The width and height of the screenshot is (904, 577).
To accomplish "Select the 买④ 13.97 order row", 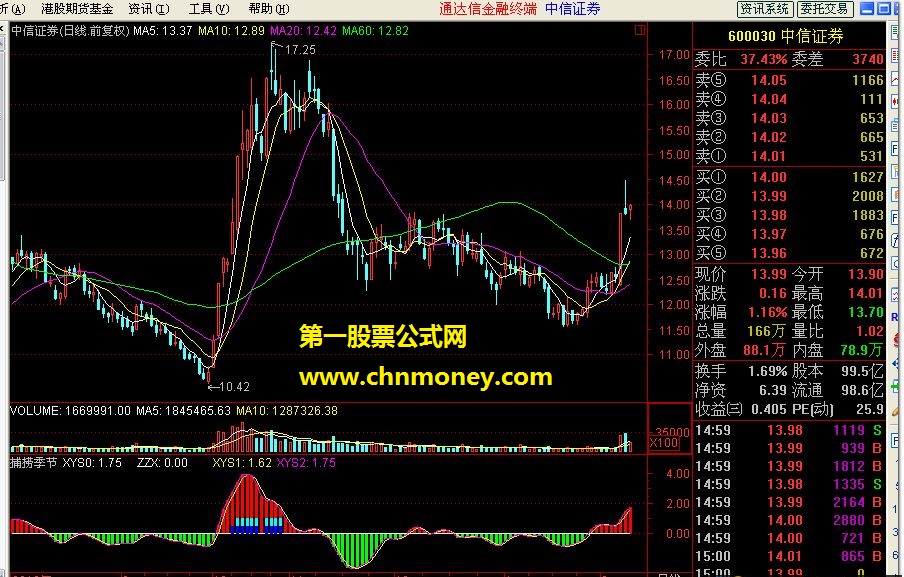I will [789, 234].
